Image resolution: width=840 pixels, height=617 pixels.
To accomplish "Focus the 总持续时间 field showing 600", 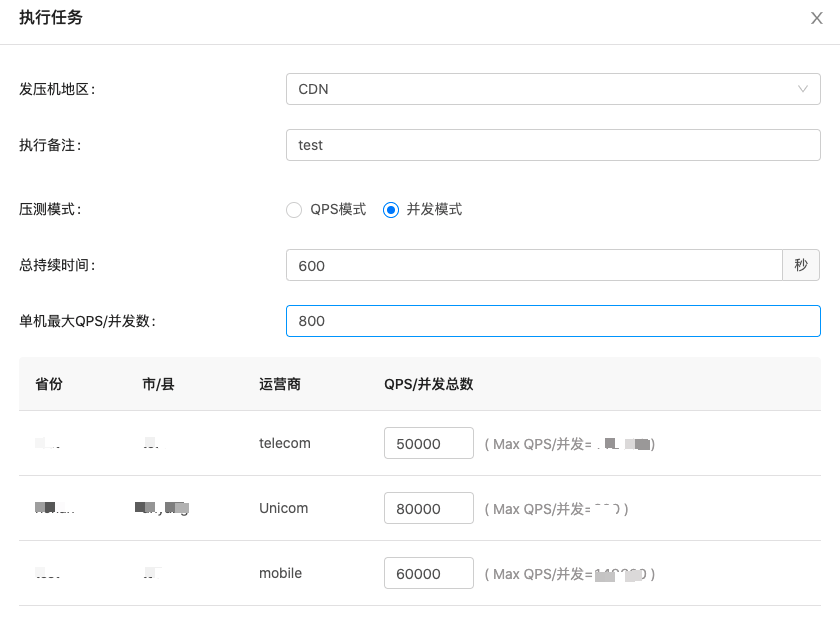I will (x=533, y=266).
